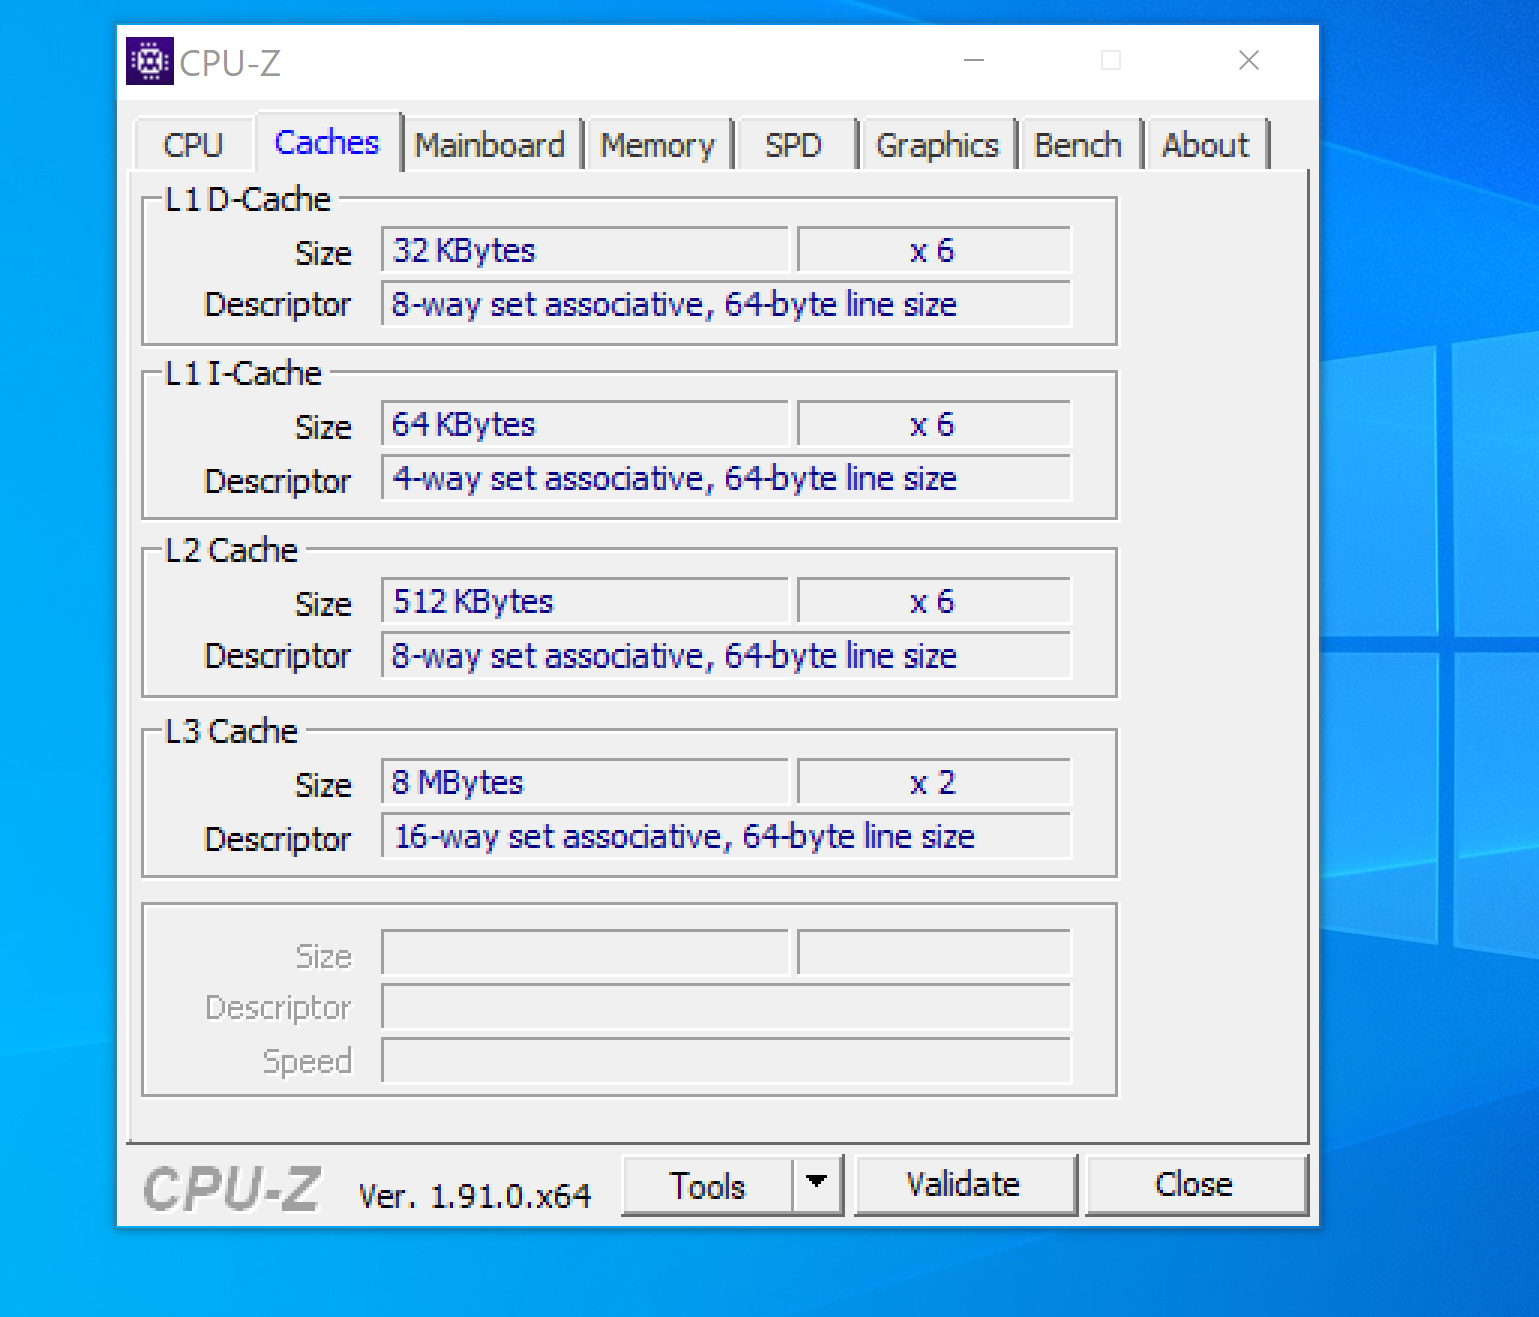Click L2 Cache descriptor field
The image size is (1539, 1317).
tap(726, 655)
